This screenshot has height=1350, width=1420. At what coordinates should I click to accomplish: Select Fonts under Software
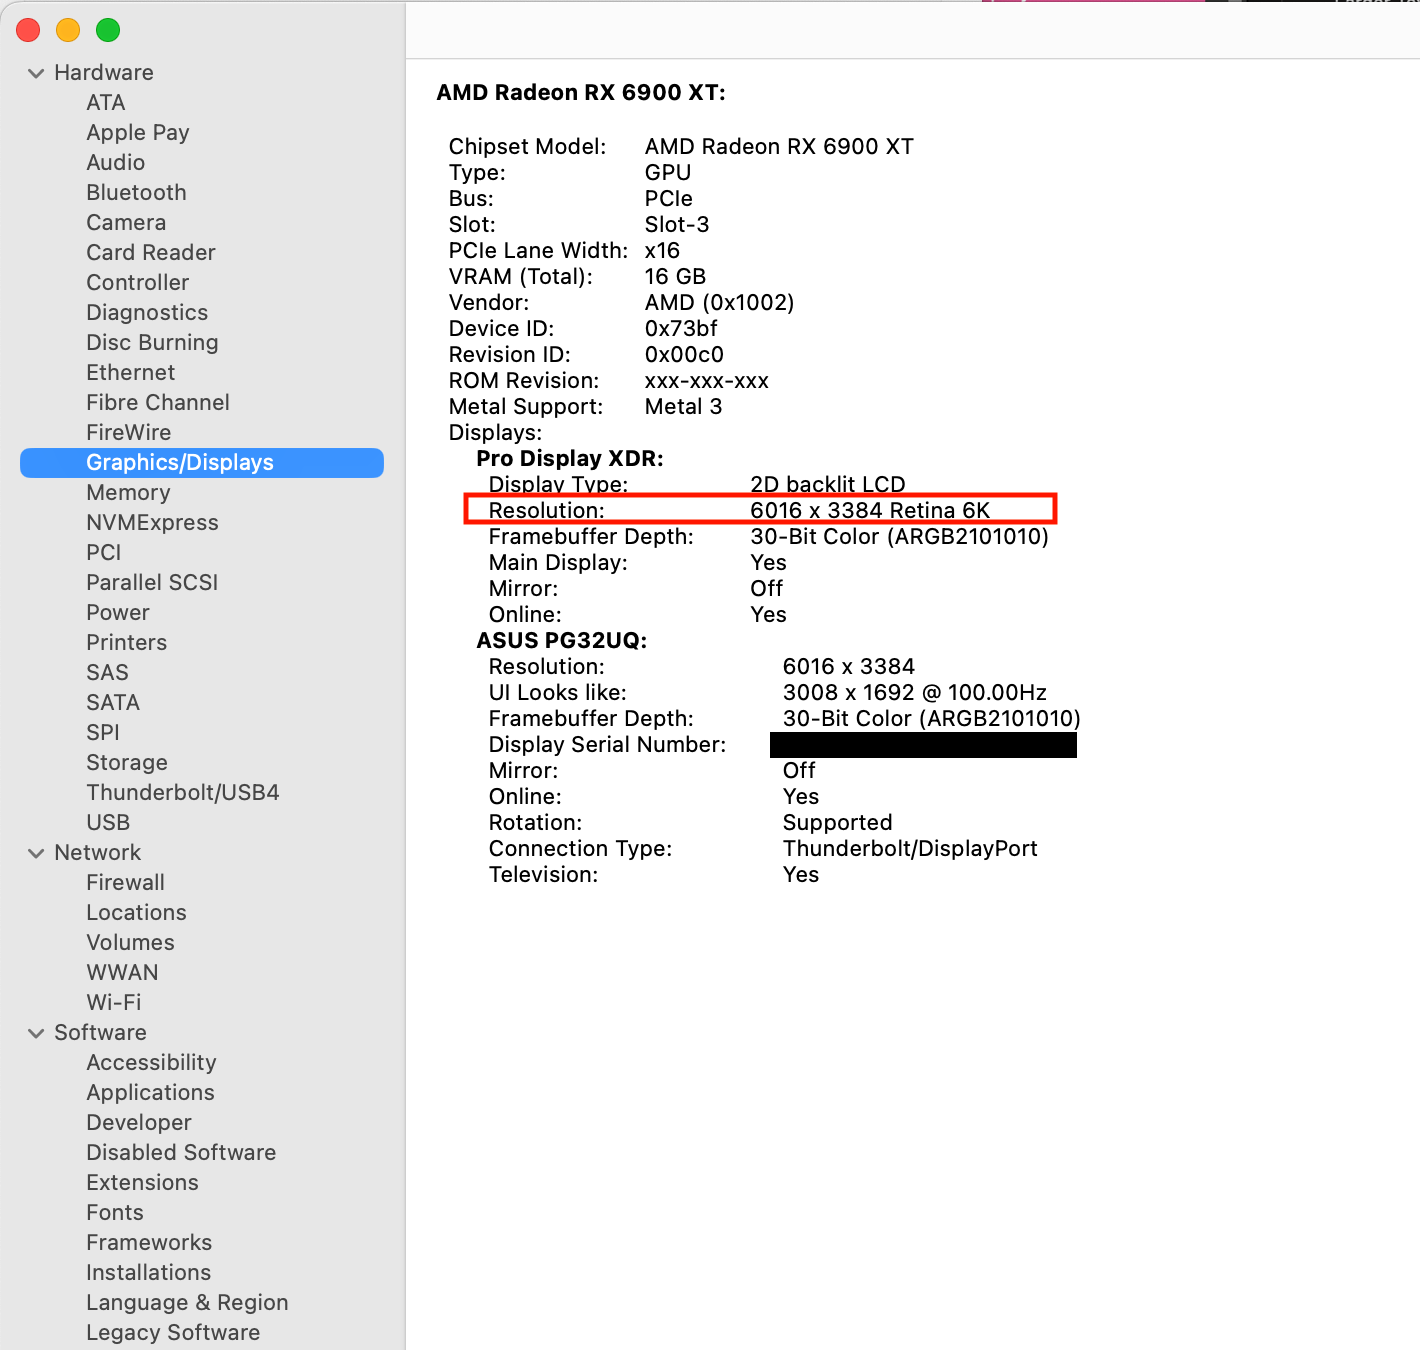click(115, 1213)
